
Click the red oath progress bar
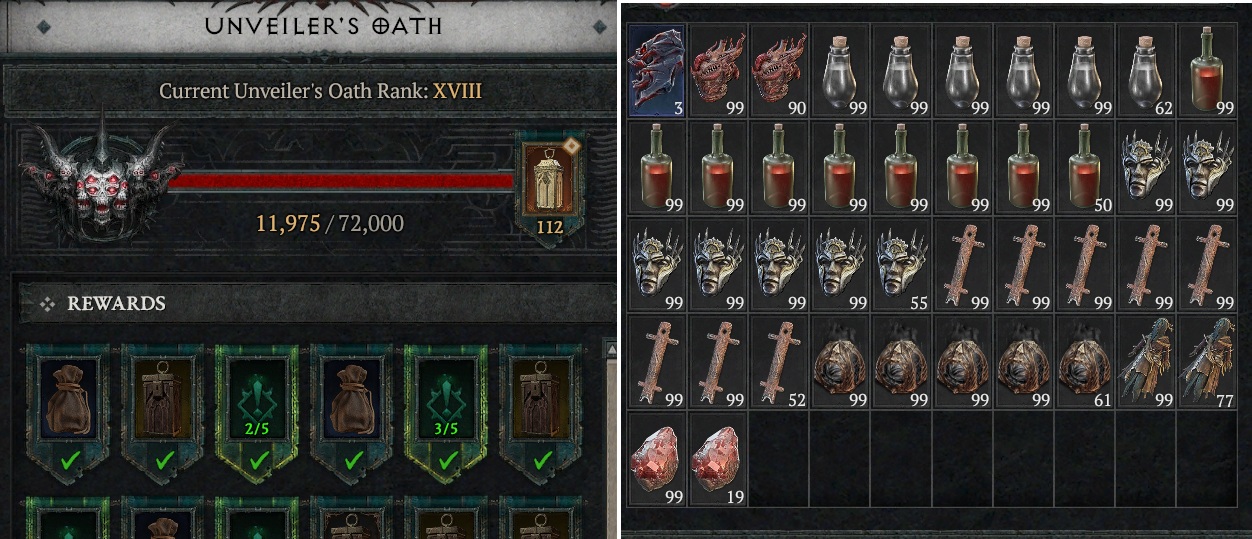(x=340, y=181)
